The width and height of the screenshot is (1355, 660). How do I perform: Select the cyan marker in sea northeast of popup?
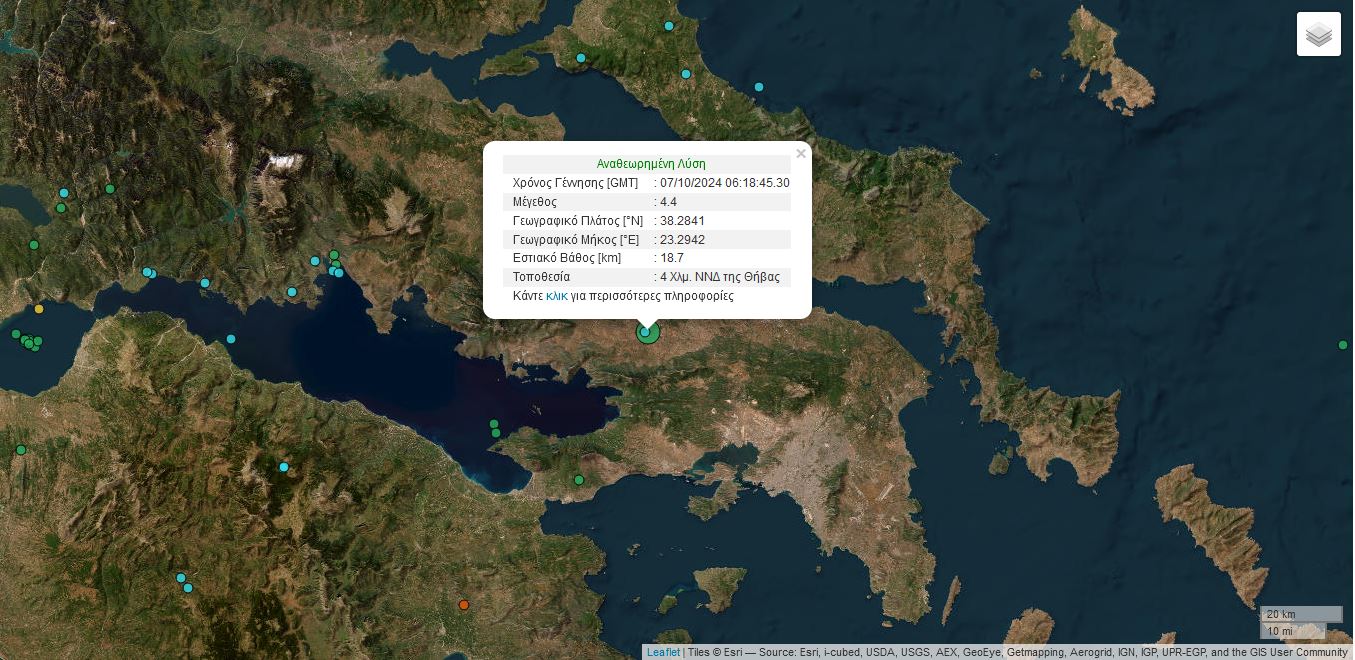pos(759,87)
